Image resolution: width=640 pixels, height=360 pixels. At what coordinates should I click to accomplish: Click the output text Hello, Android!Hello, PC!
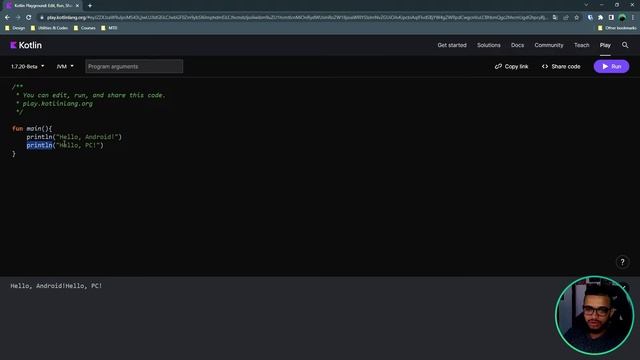click(56, 286)
